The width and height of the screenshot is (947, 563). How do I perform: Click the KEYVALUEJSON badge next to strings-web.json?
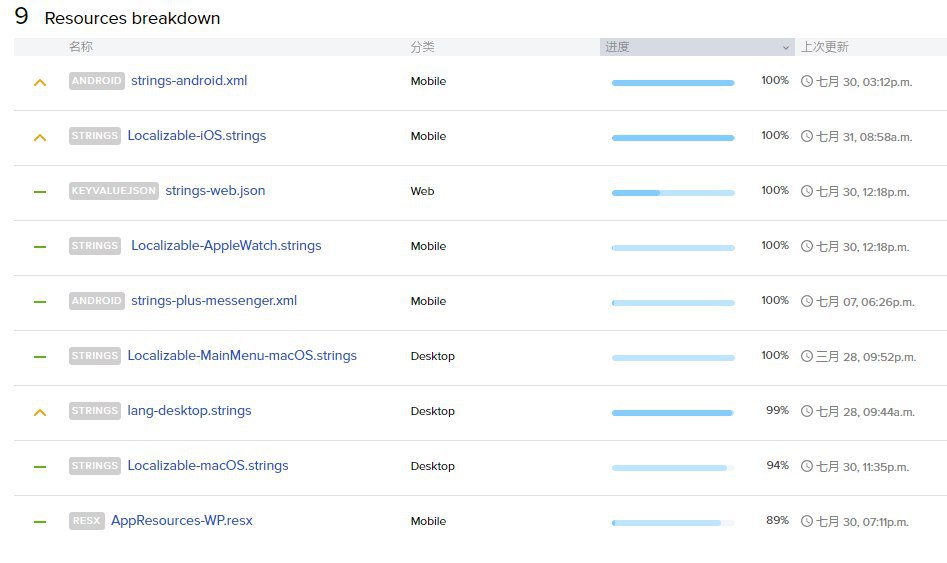[x=114, y=191]
